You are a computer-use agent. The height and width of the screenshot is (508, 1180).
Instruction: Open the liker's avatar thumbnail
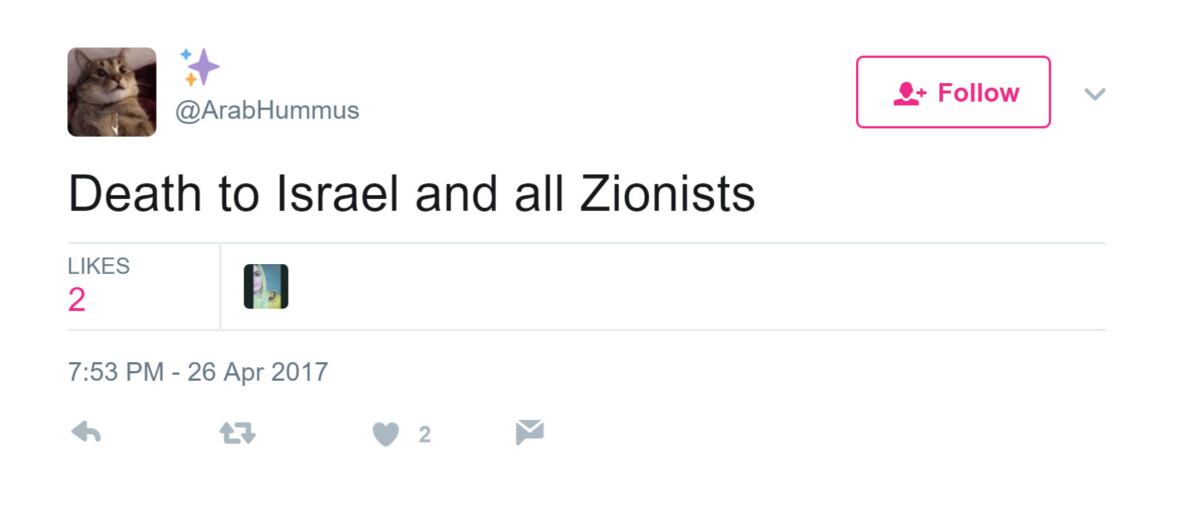click(x=266, y=287)
